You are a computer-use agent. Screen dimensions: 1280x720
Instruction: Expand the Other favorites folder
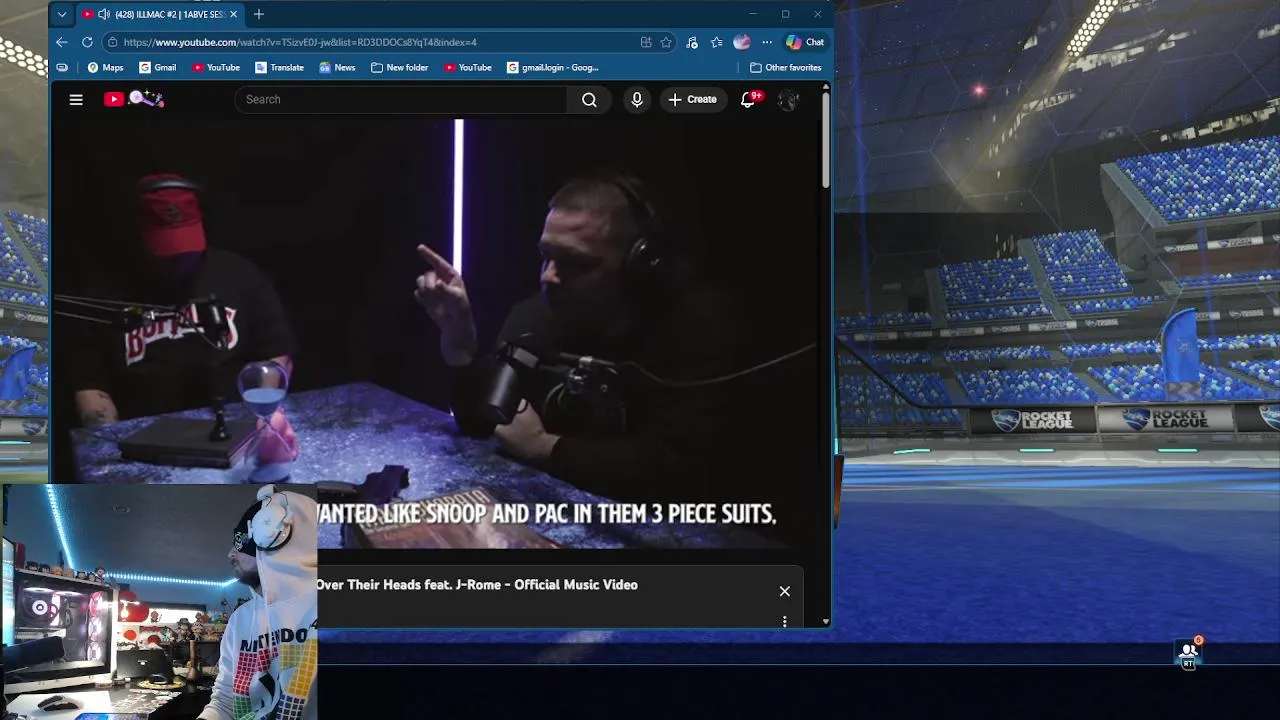pos(785,67)
